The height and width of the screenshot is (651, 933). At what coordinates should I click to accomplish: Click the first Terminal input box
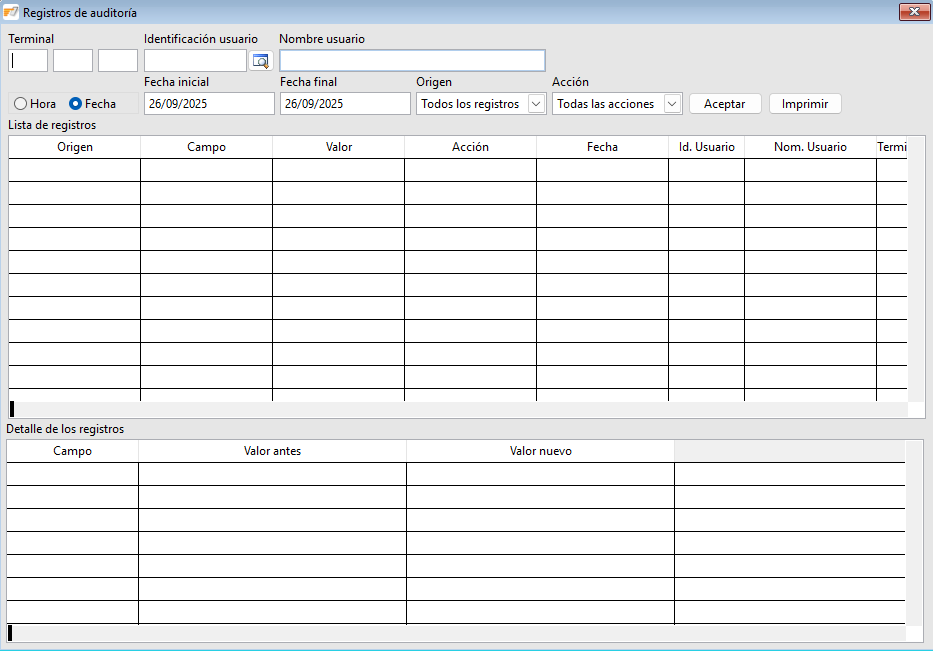pyautogui.click(x=28, y=61)
